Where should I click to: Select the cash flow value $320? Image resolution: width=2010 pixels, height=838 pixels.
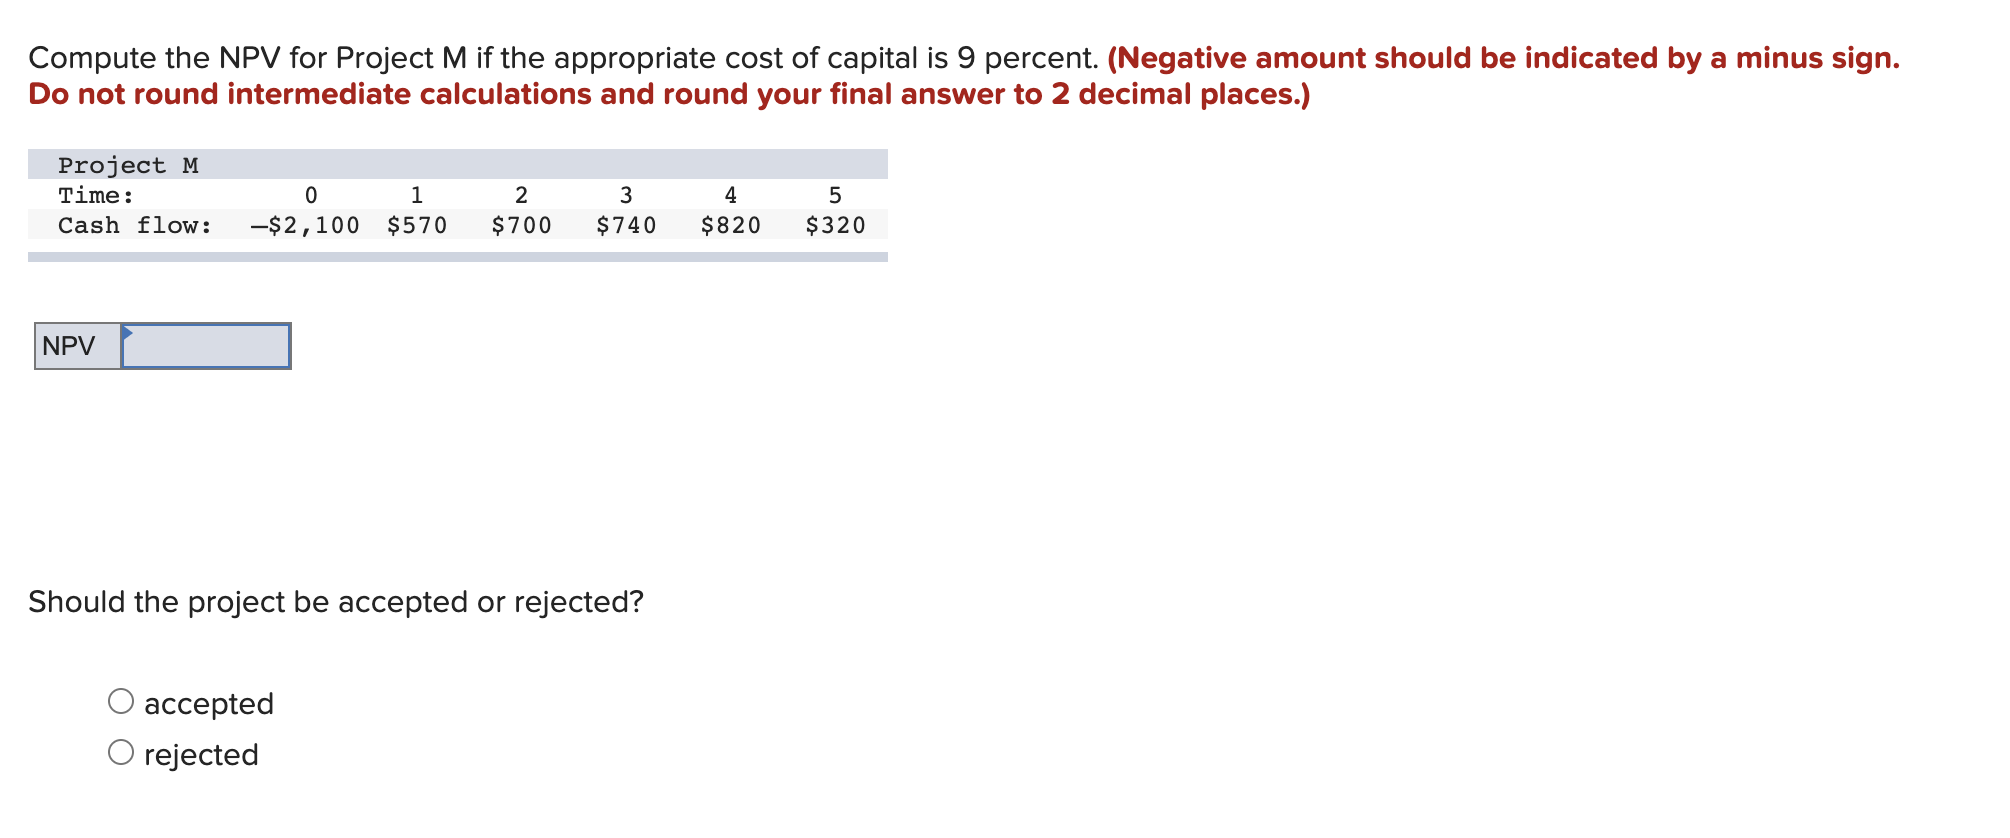[x=834, y=224]
